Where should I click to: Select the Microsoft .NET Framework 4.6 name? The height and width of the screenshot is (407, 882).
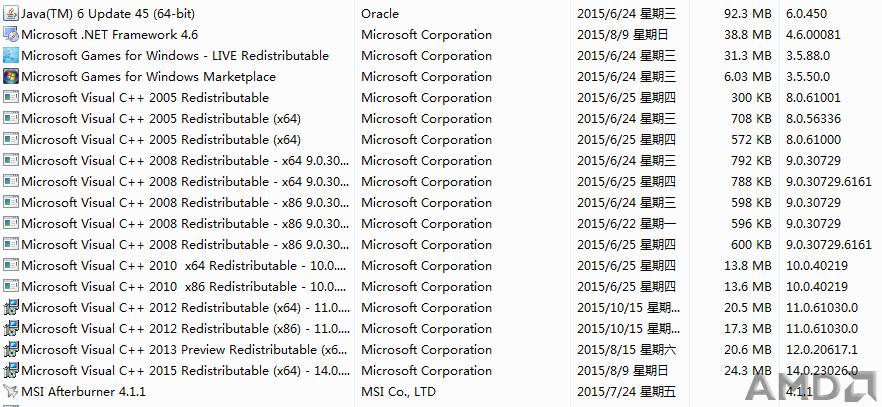[x=110, y=34]
